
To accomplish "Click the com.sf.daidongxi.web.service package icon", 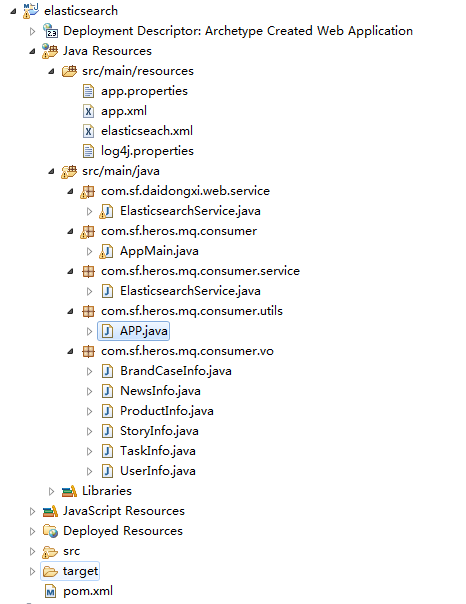I will [x=87, y=191].
